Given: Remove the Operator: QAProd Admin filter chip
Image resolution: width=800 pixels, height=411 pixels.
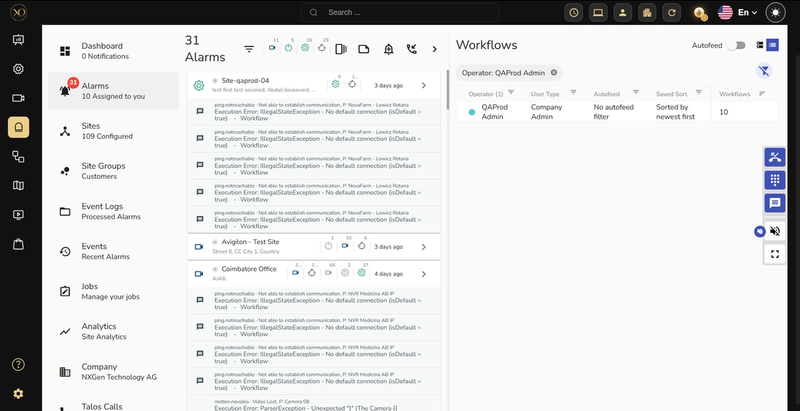Looking at the screenshot, I should pyautogui.click(x=554, y=72).
